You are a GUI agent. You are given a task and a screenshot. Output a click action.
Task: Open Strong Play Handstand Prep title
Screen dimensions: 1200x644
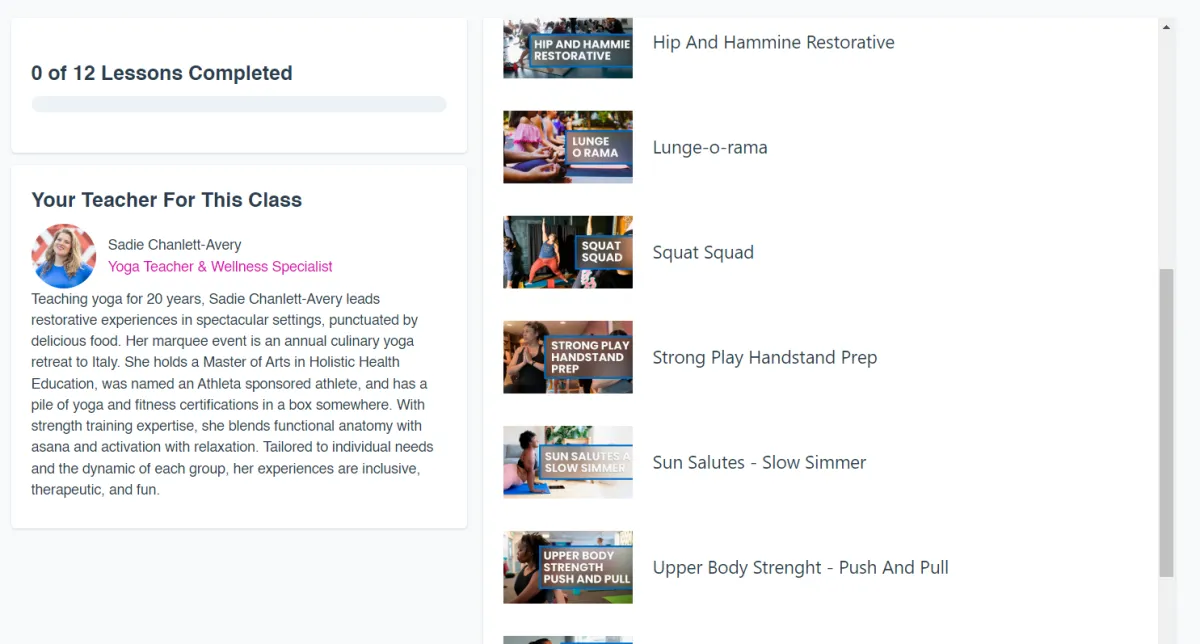(x=765, y=357)
